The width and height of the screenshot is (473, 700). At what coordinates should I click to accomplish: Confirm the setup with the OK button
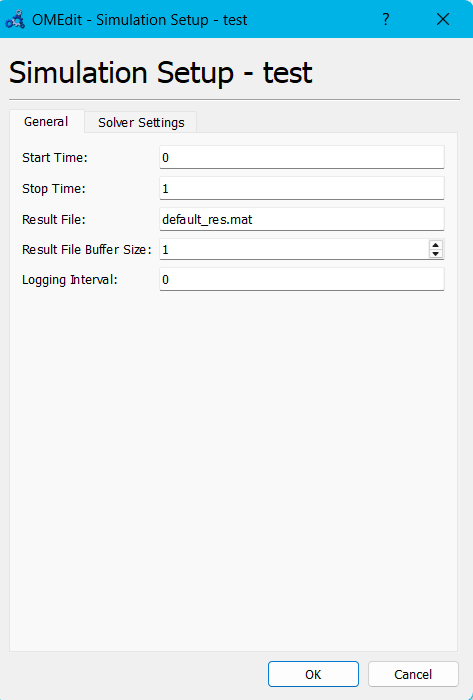pos(313,674)
